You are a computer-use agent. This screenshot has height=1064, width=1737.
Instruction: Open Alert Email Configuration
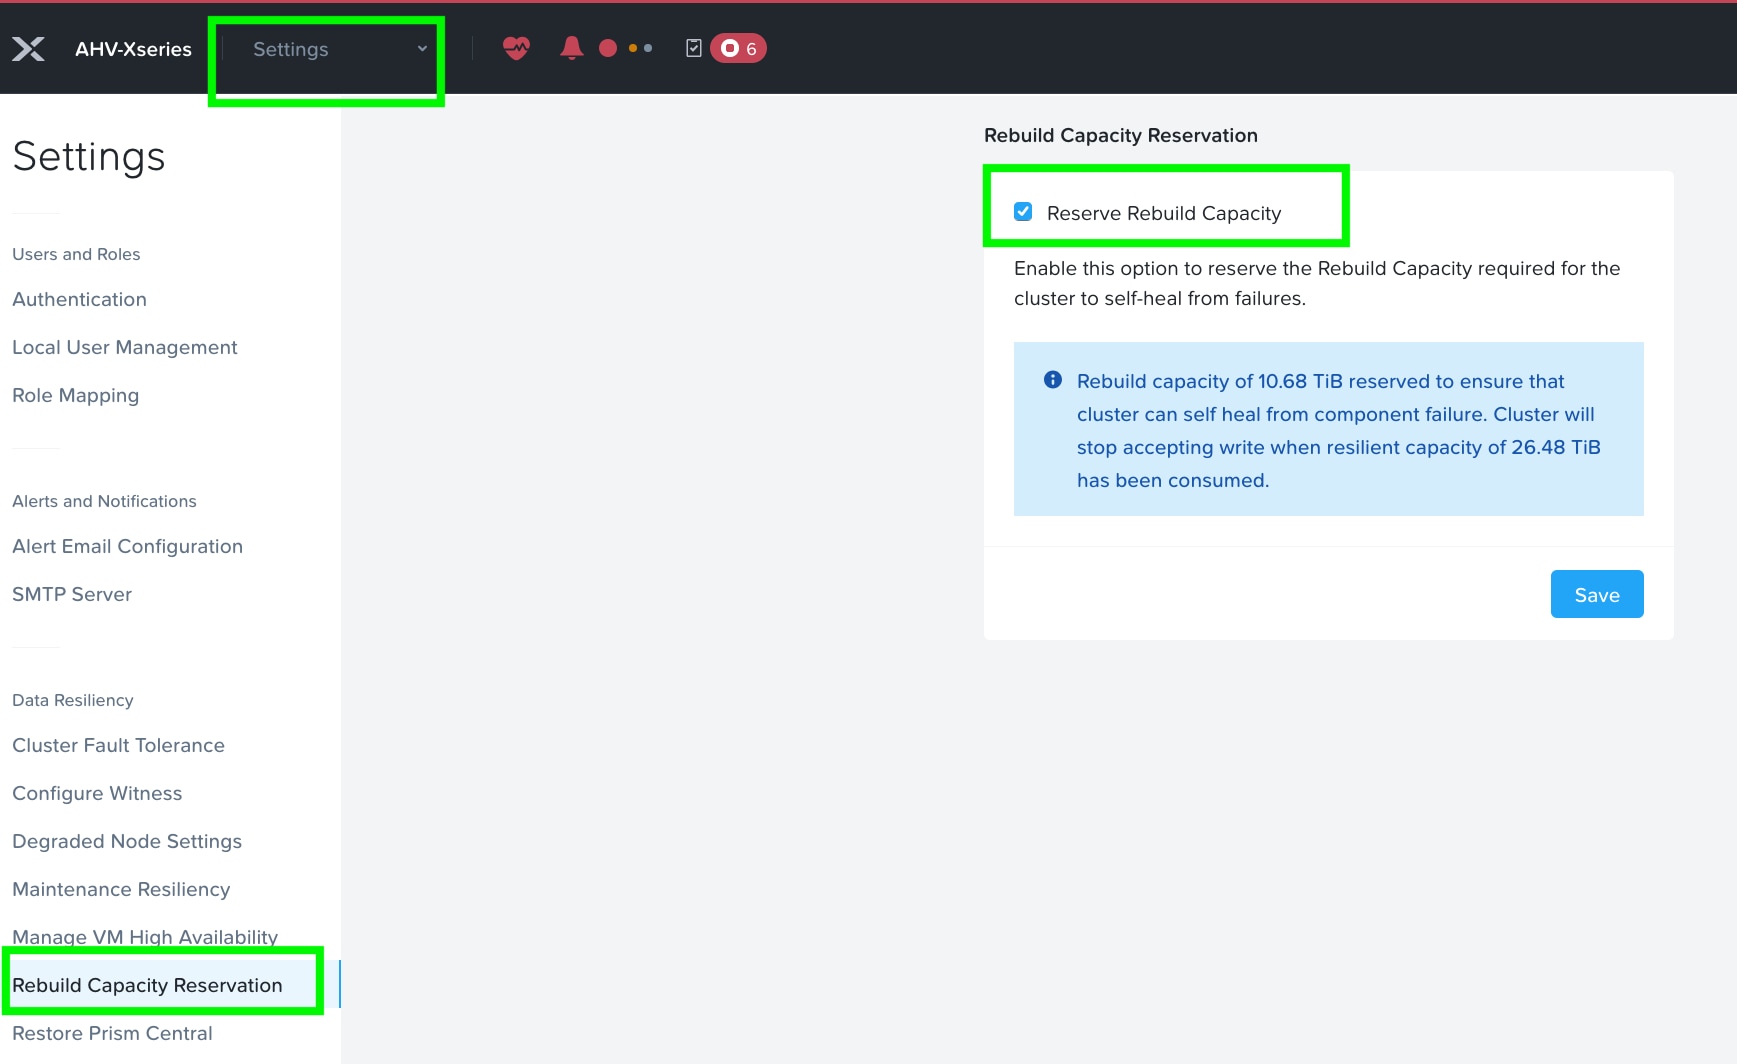127,546
